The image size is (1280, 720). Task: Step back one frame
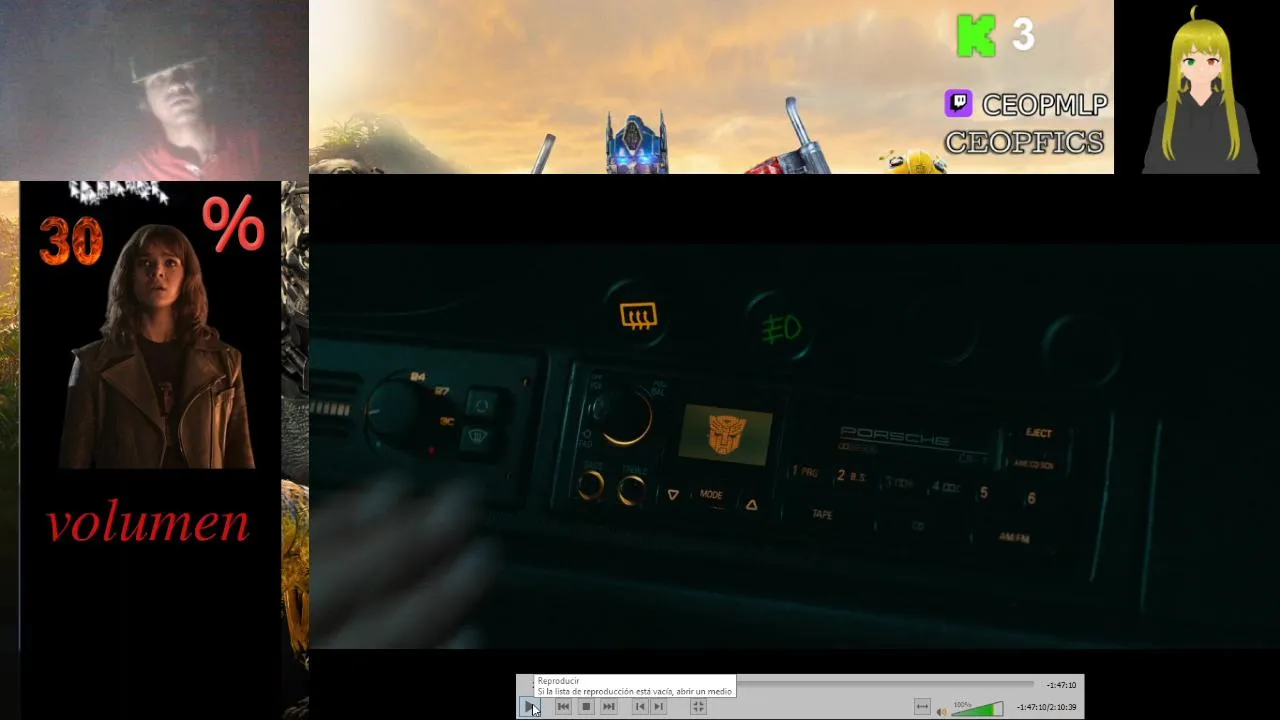point(640,707)
